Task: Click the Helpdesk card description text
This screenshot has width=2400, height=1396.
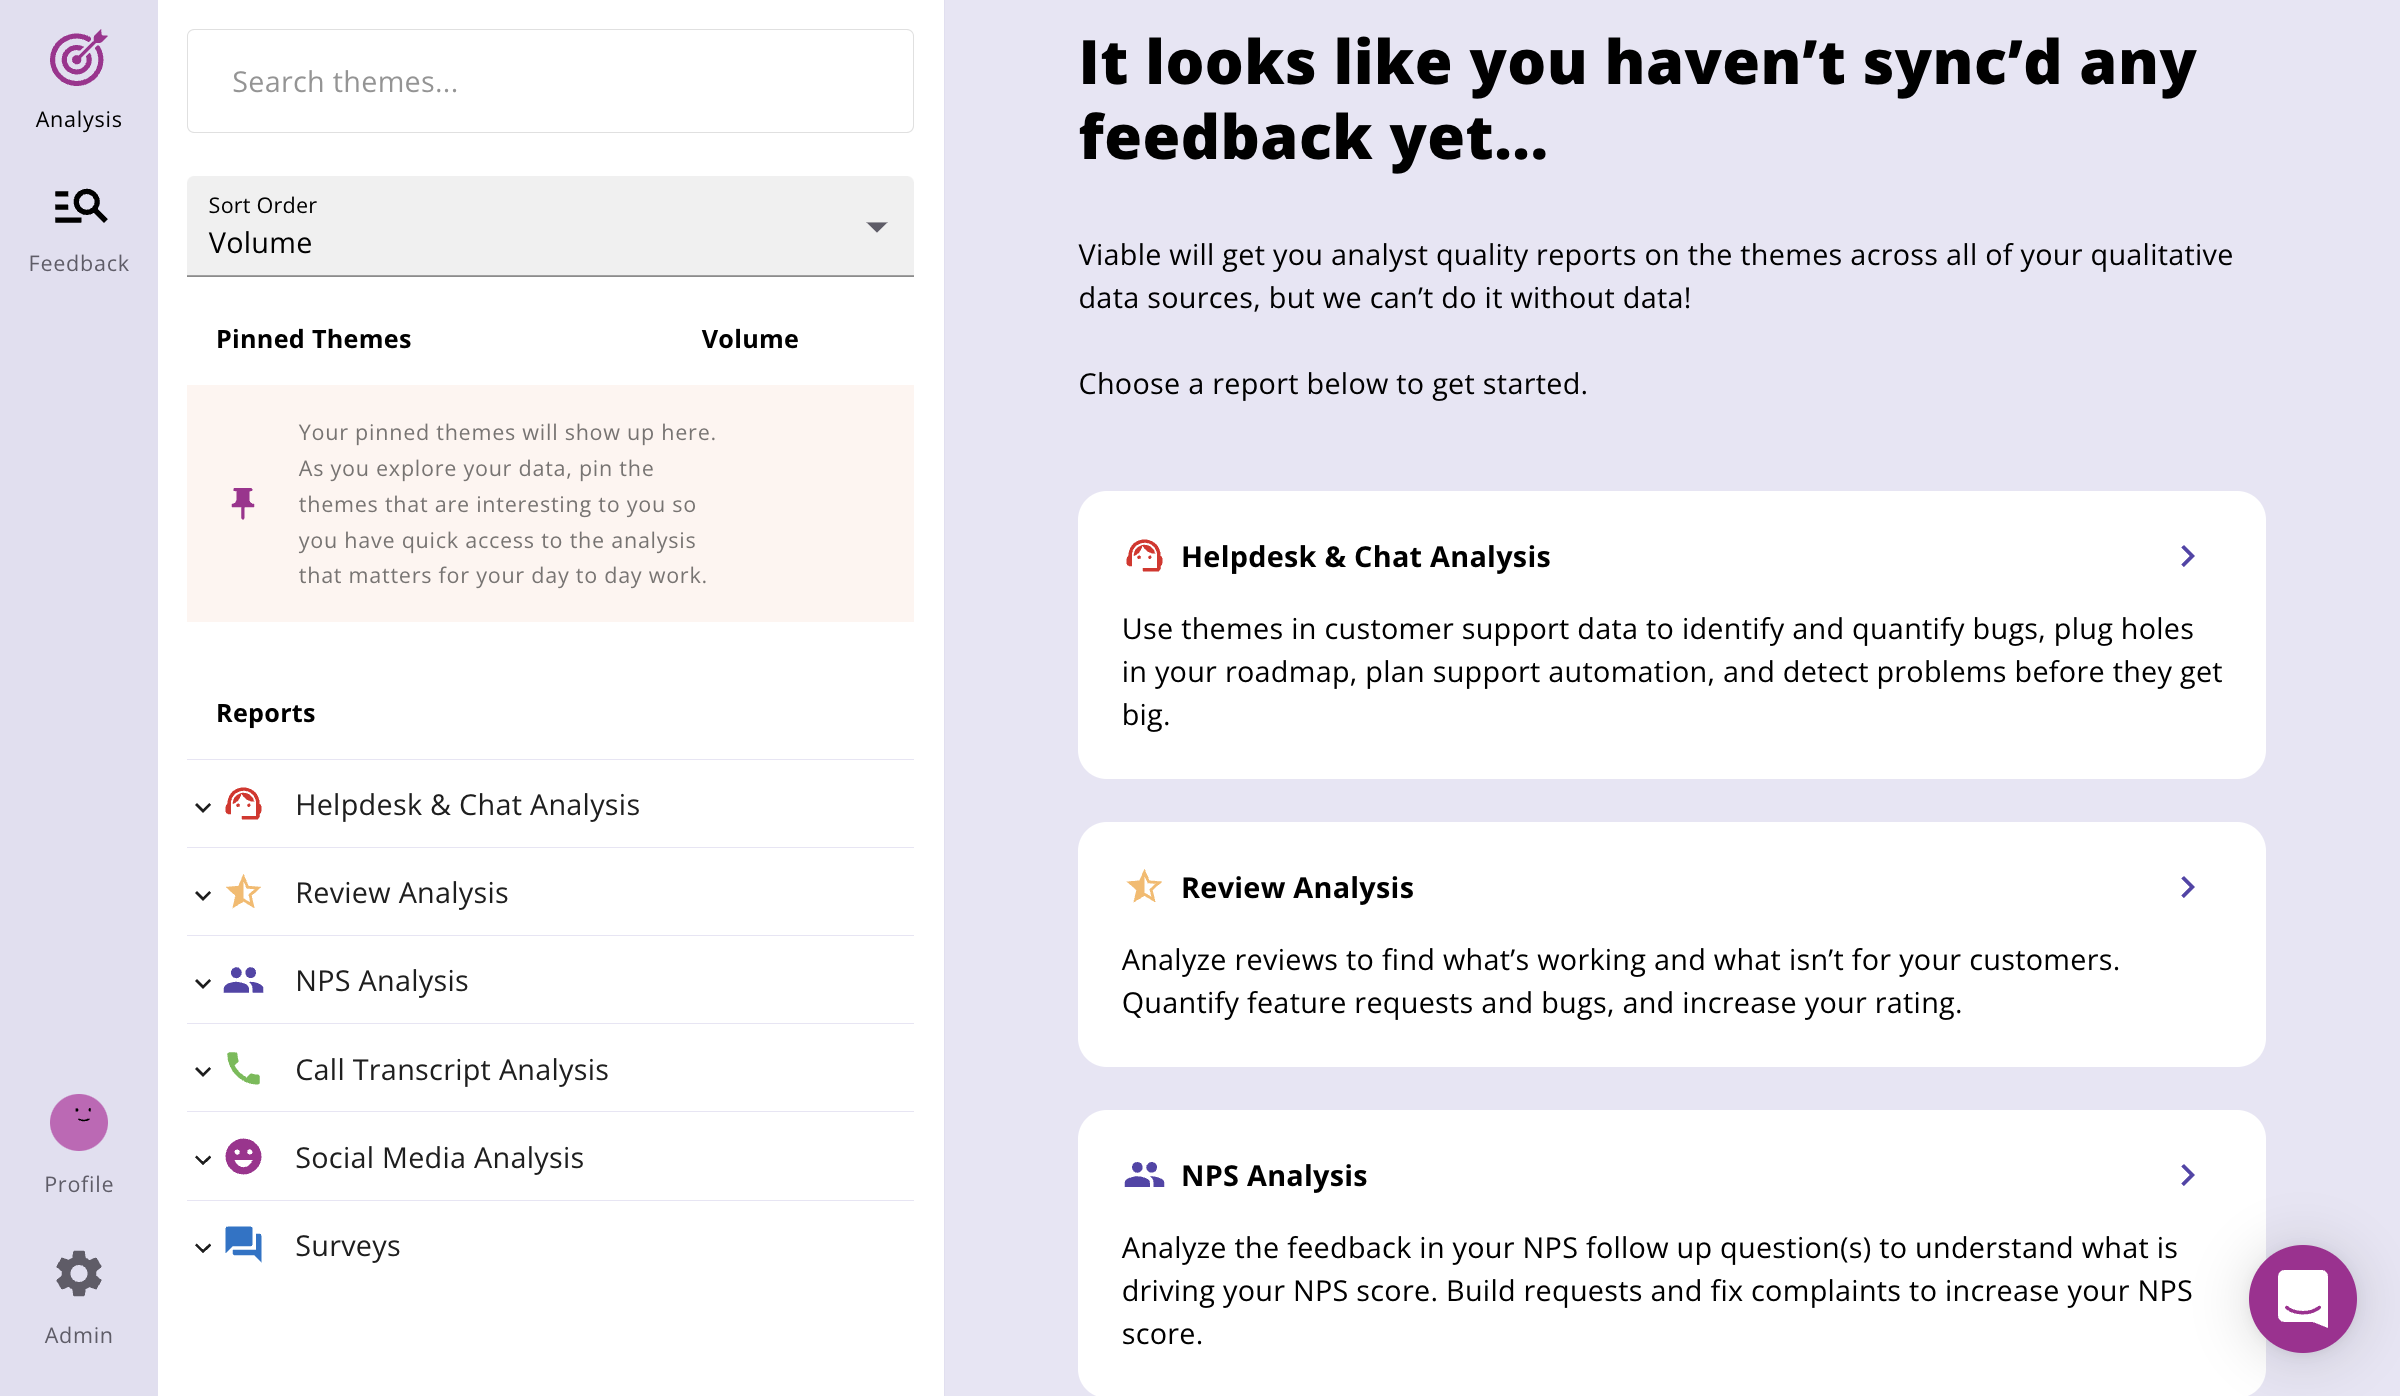Action: point(1671,671)
